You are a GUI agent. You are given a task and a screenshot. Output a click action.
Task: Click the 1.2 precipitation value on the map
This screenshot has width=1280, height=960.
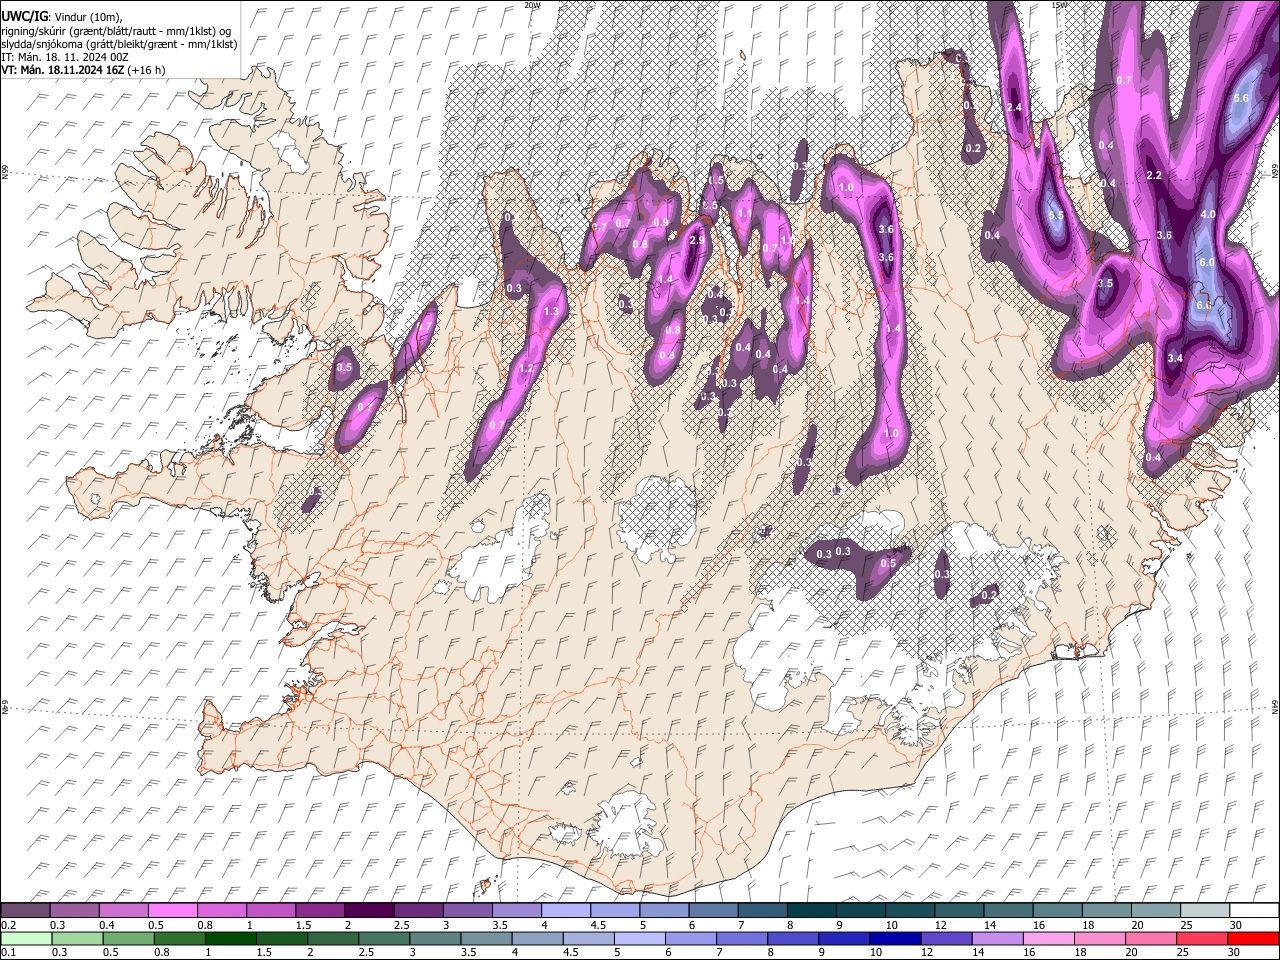527,368
